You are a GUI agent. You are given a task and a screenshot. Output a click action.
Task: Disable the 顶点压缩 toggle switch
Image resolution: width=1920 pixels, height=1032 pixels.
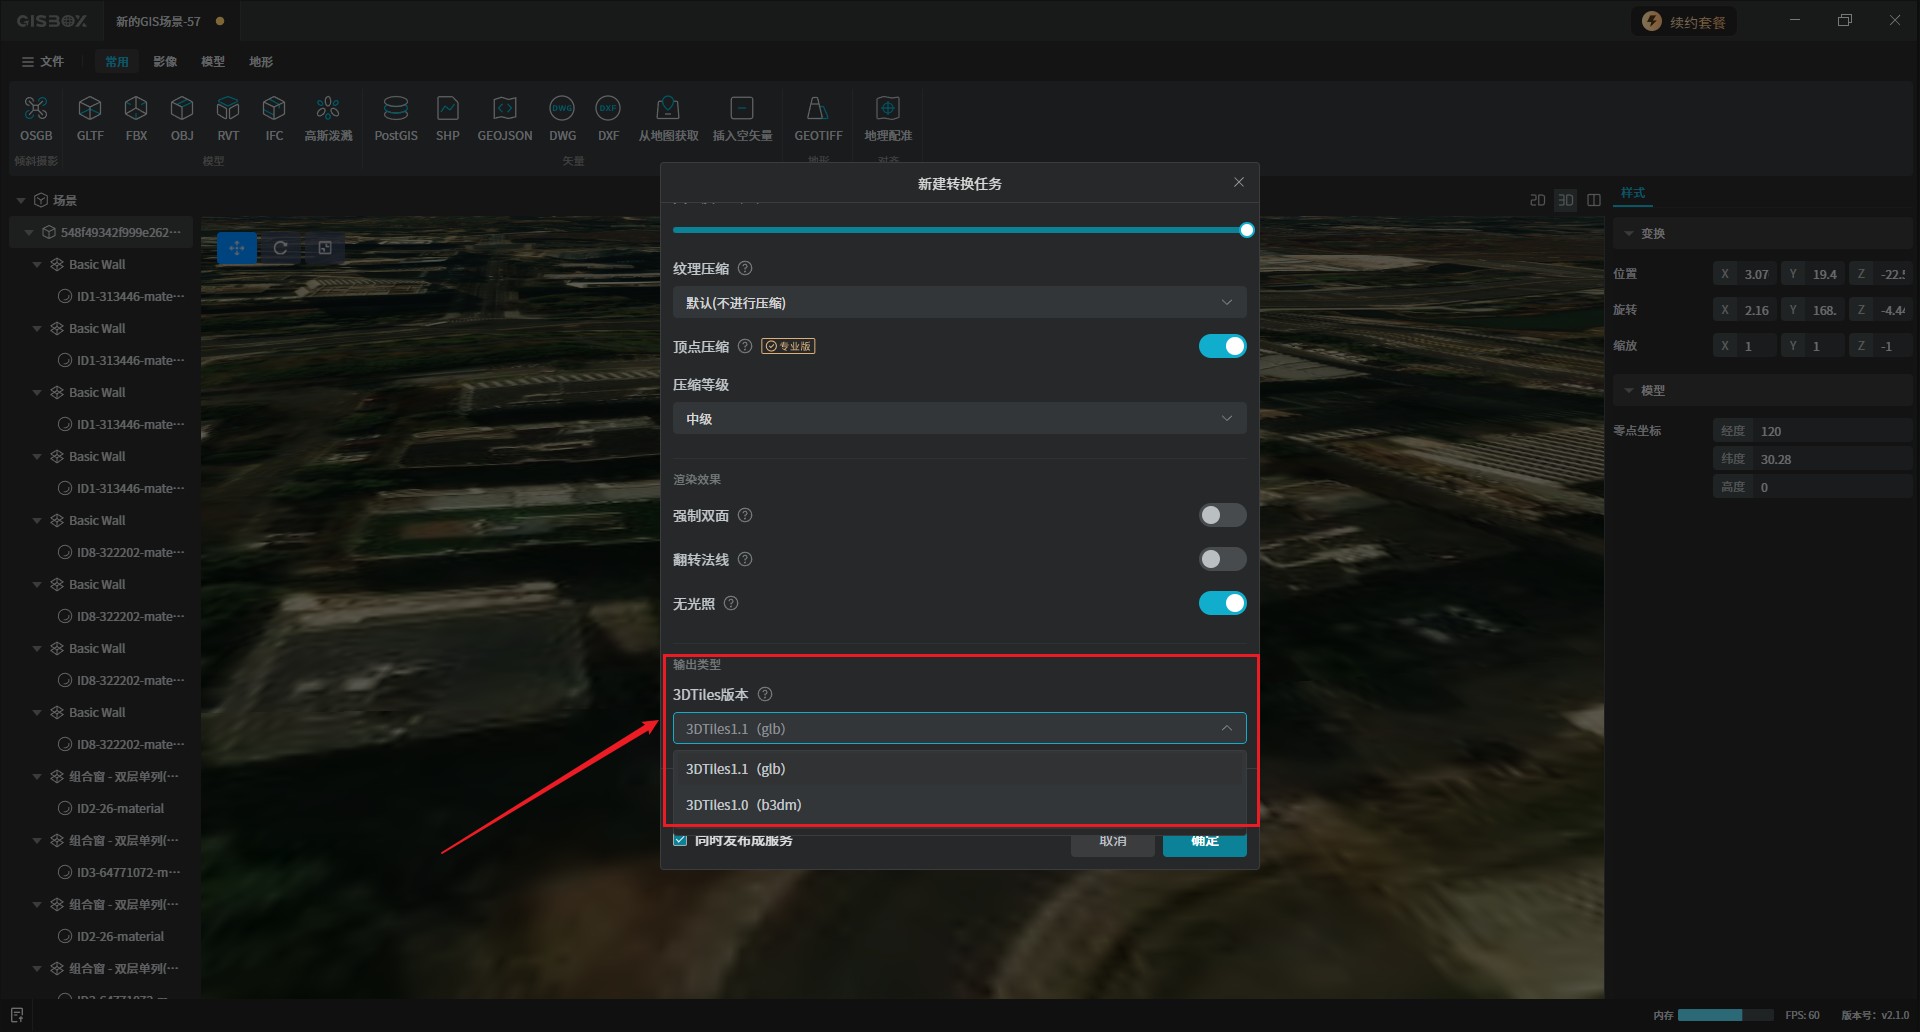1222,346
